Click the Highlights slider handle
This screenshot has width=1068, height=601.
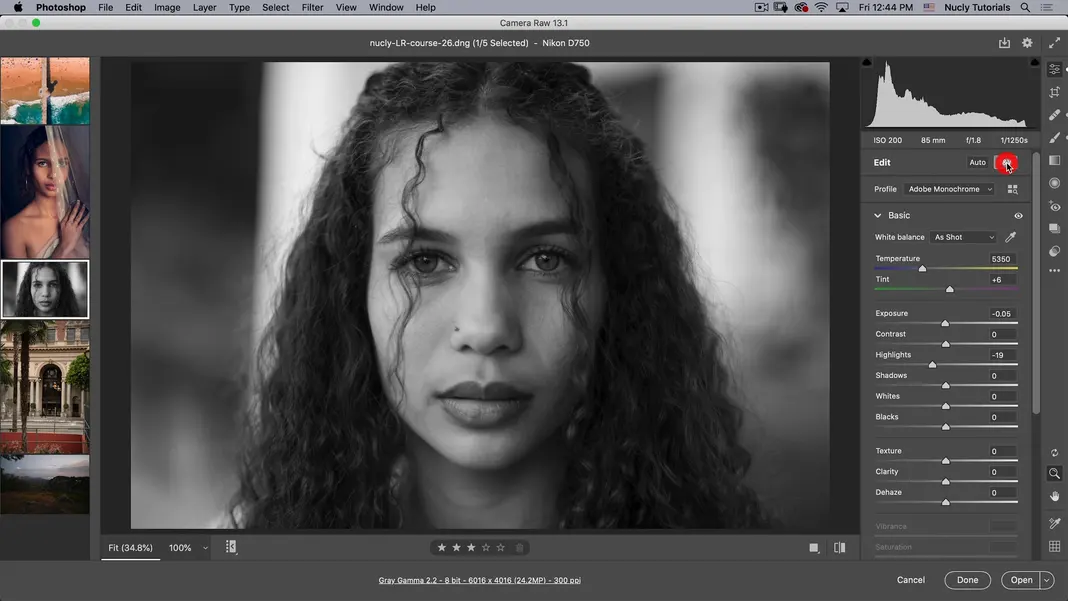click(932, 365)
